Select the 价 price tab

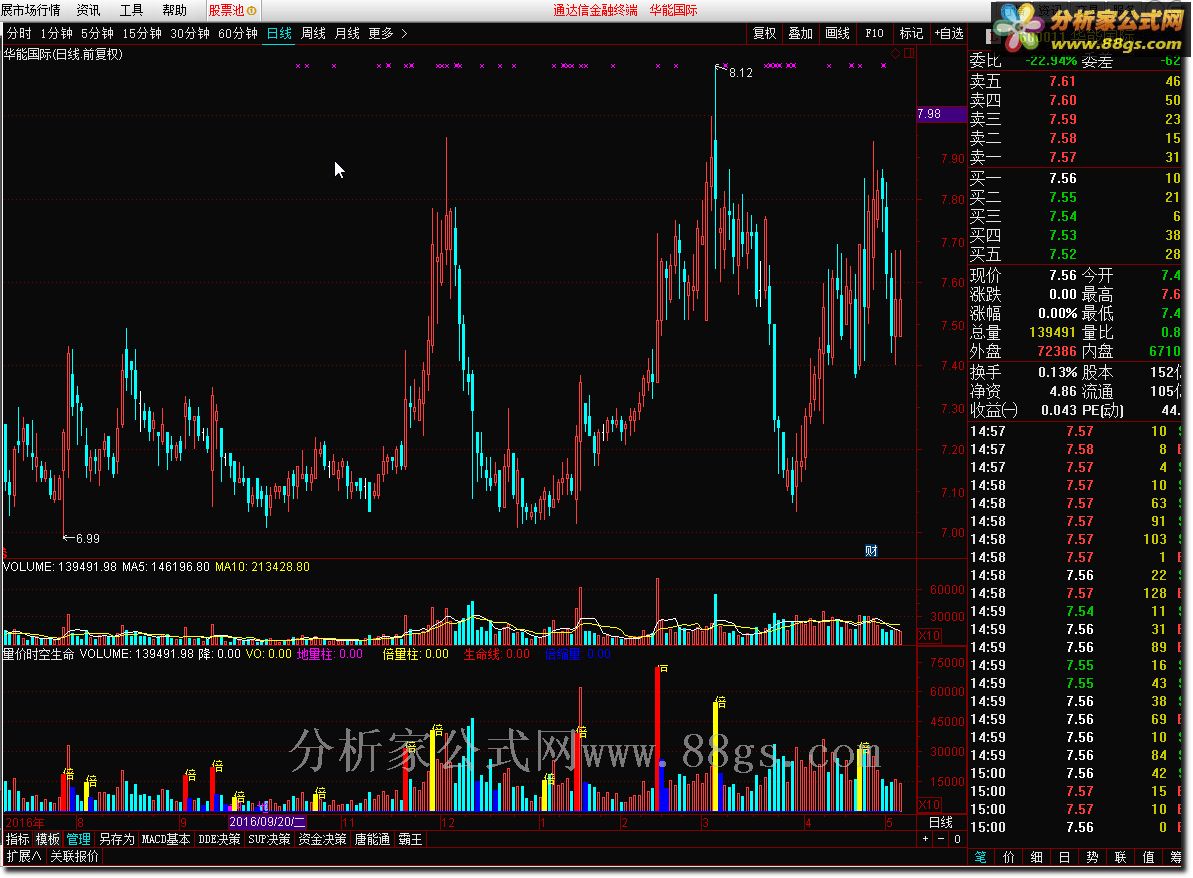(x=1009, y=857)
